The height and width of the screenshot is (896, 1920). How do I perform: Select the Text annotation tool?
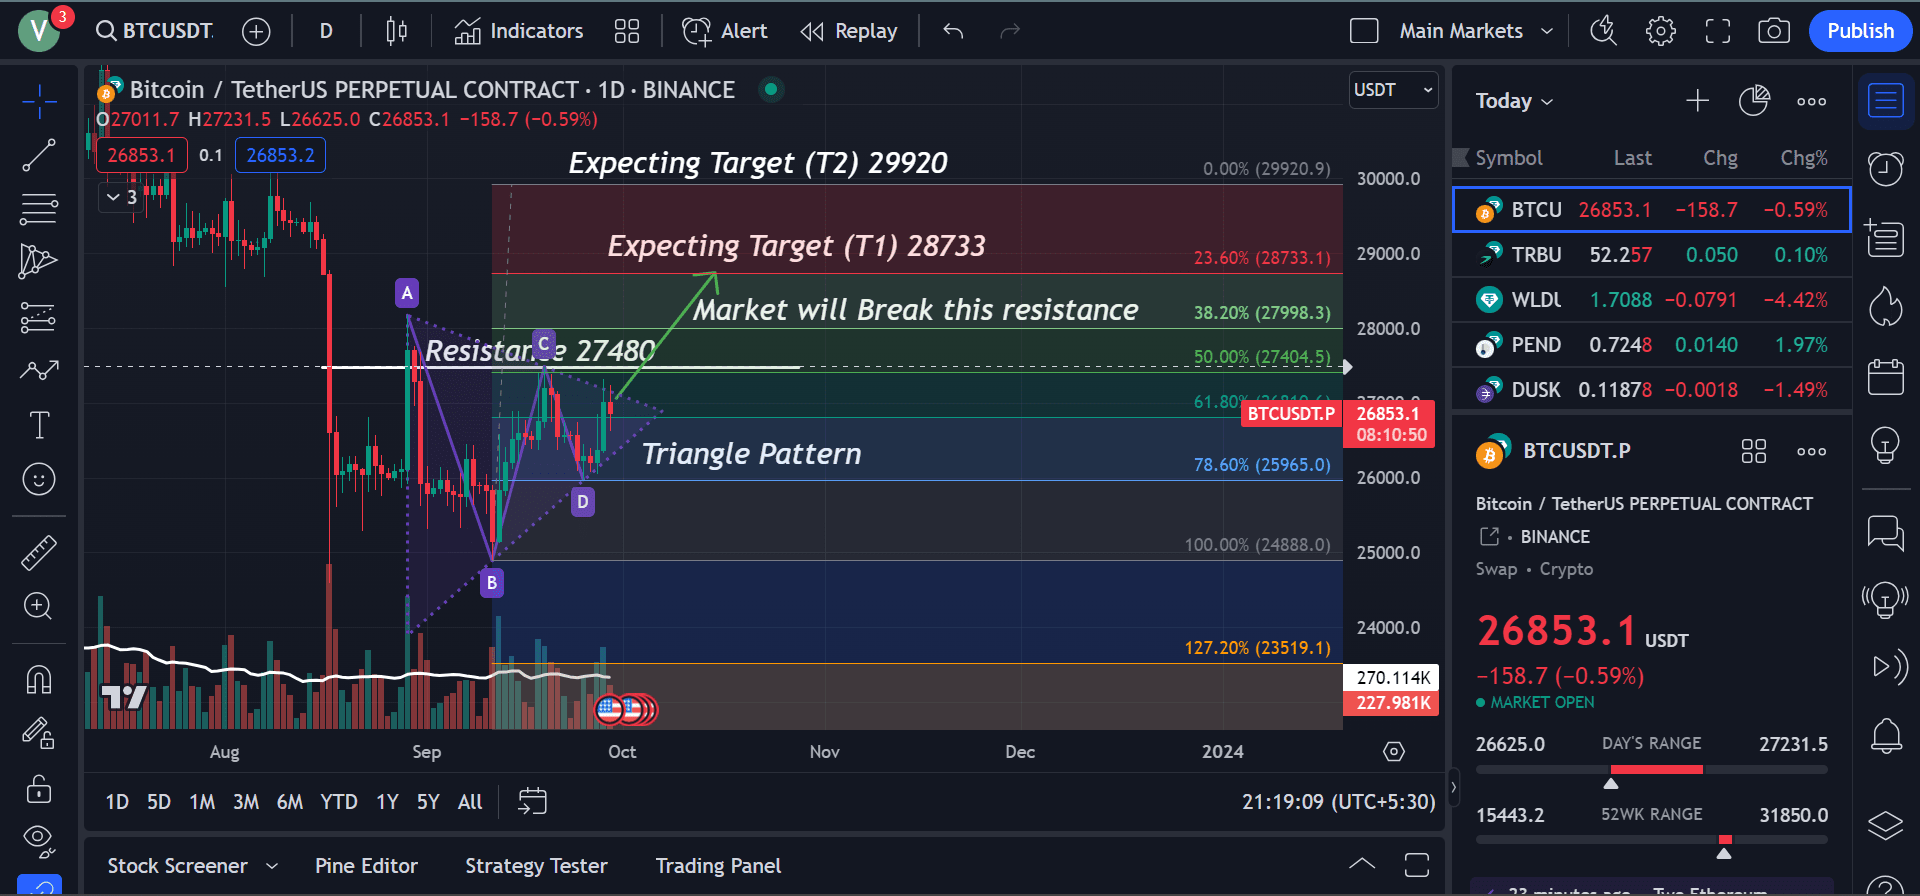tap(40, 425)
